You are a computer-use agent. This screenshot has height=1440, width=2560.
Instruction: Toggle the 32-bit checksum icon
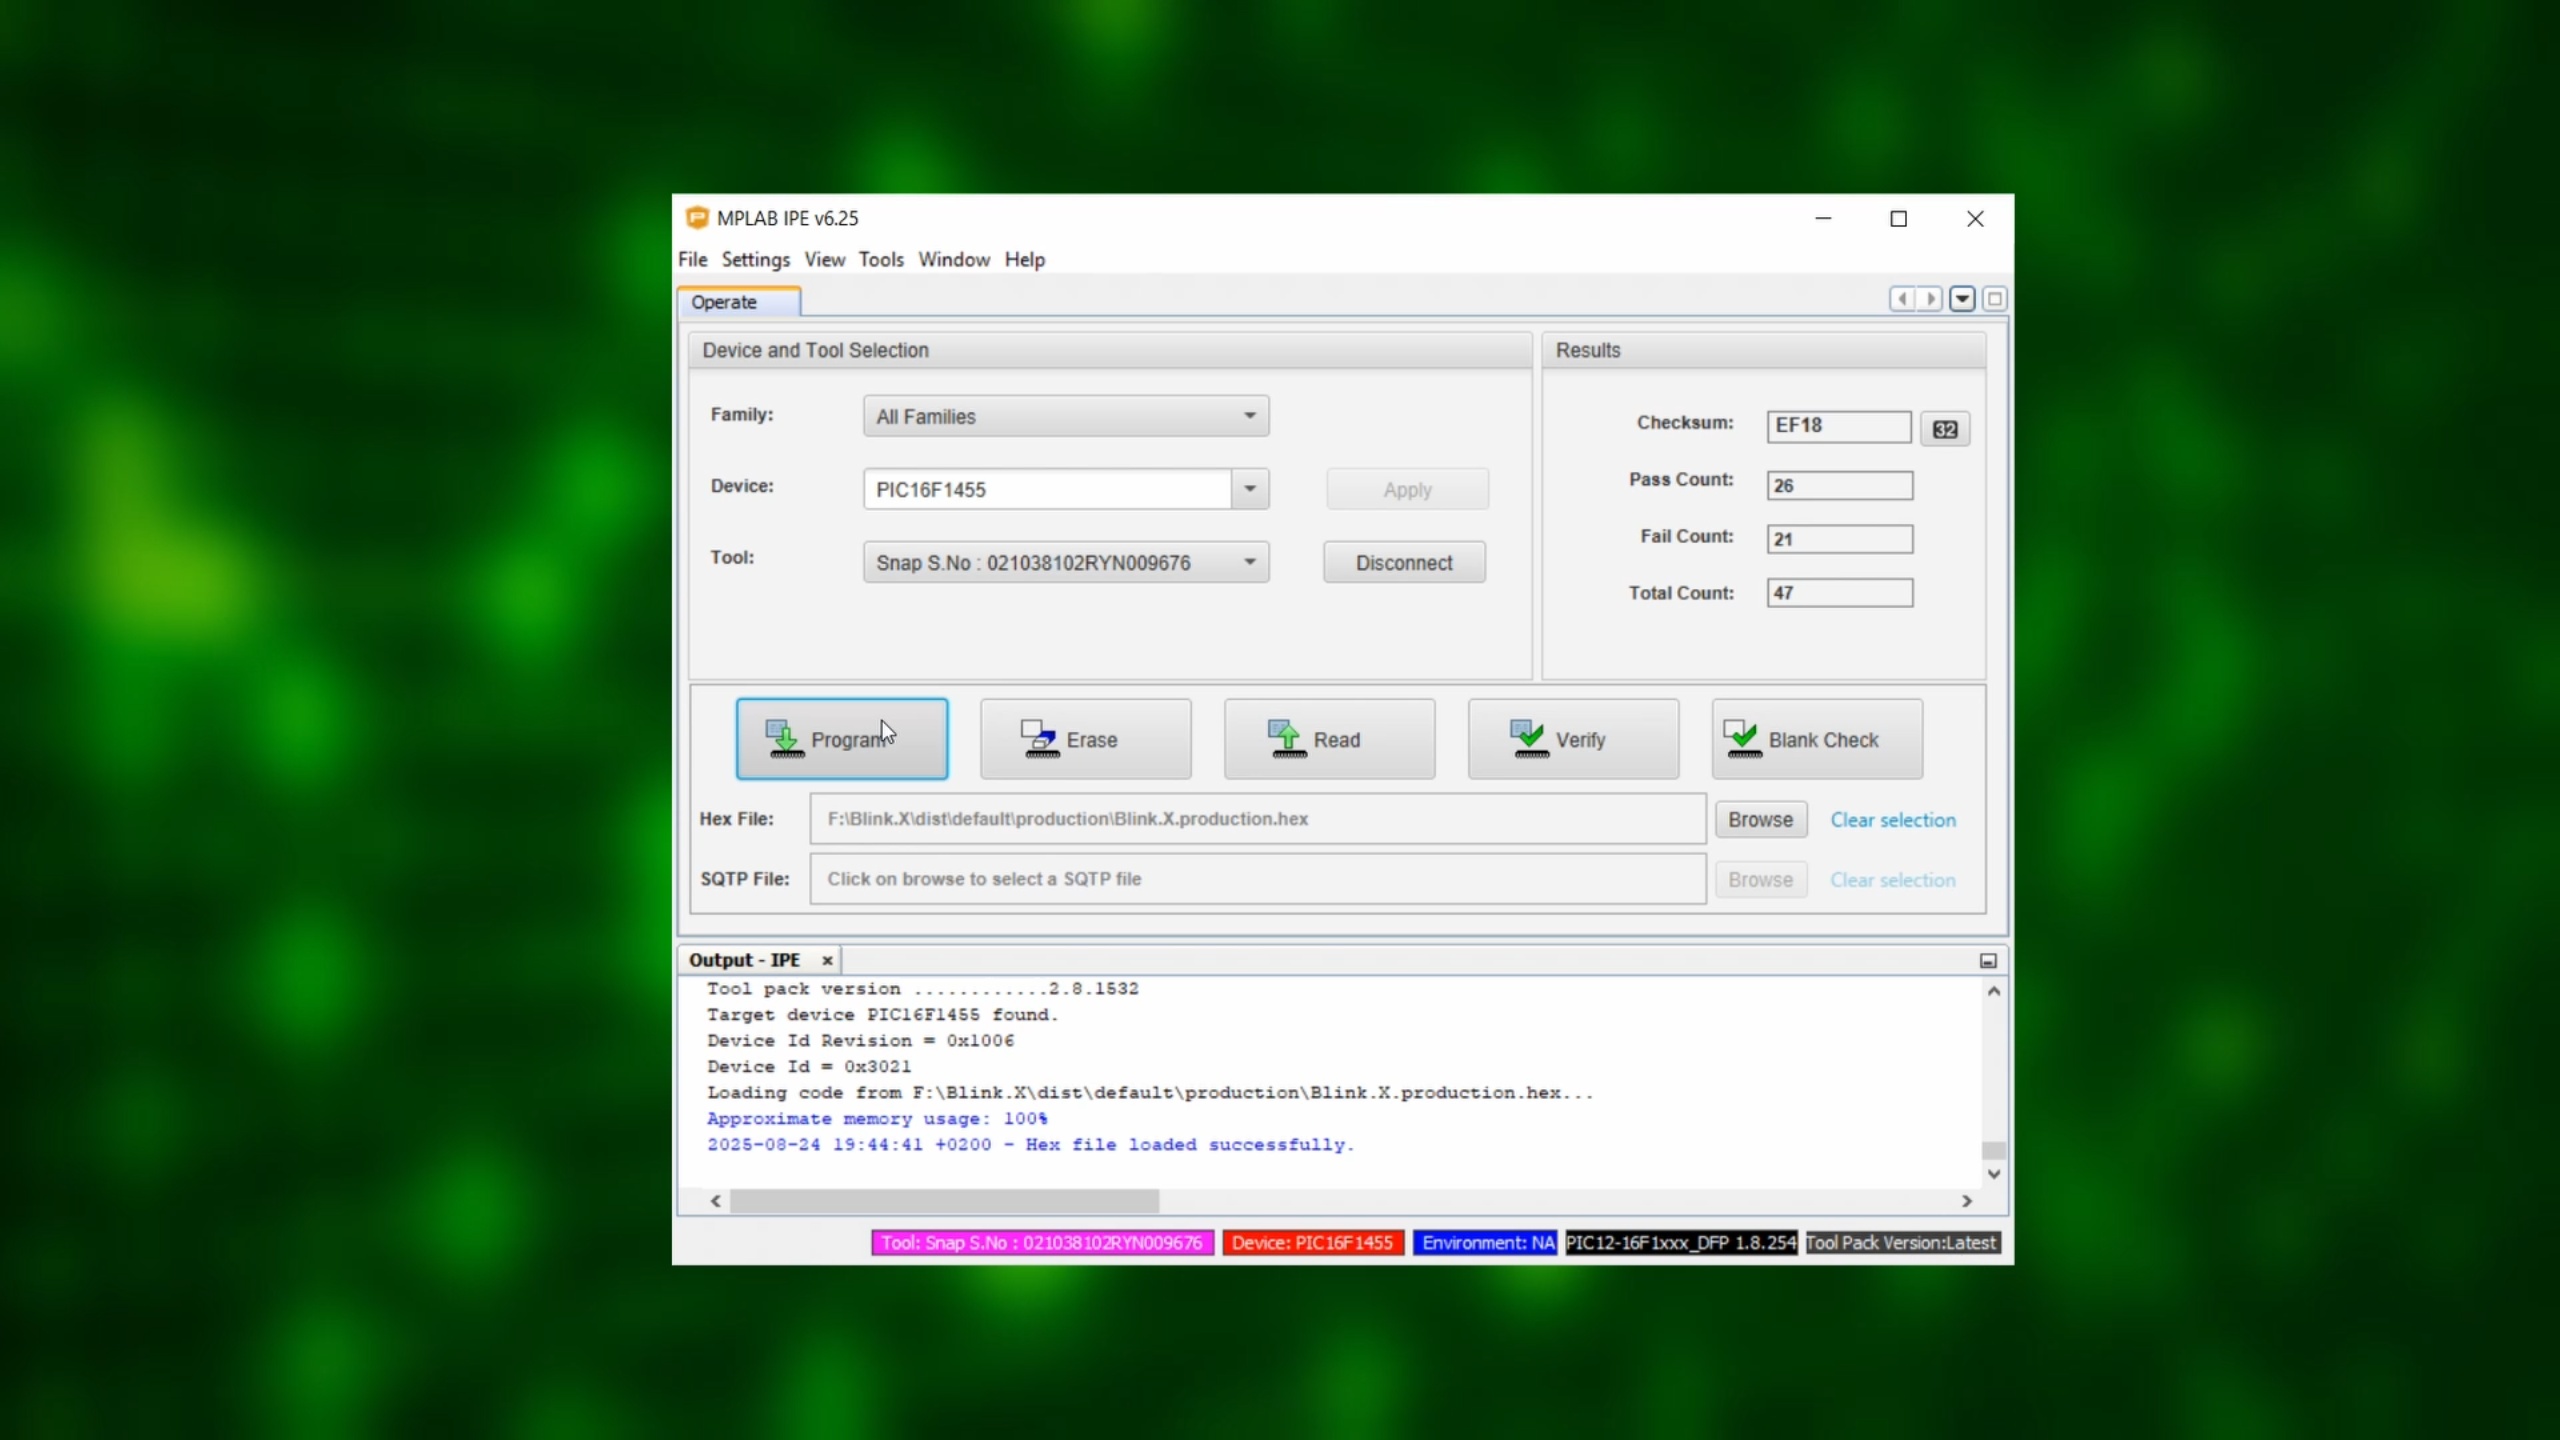(1944, 429)
